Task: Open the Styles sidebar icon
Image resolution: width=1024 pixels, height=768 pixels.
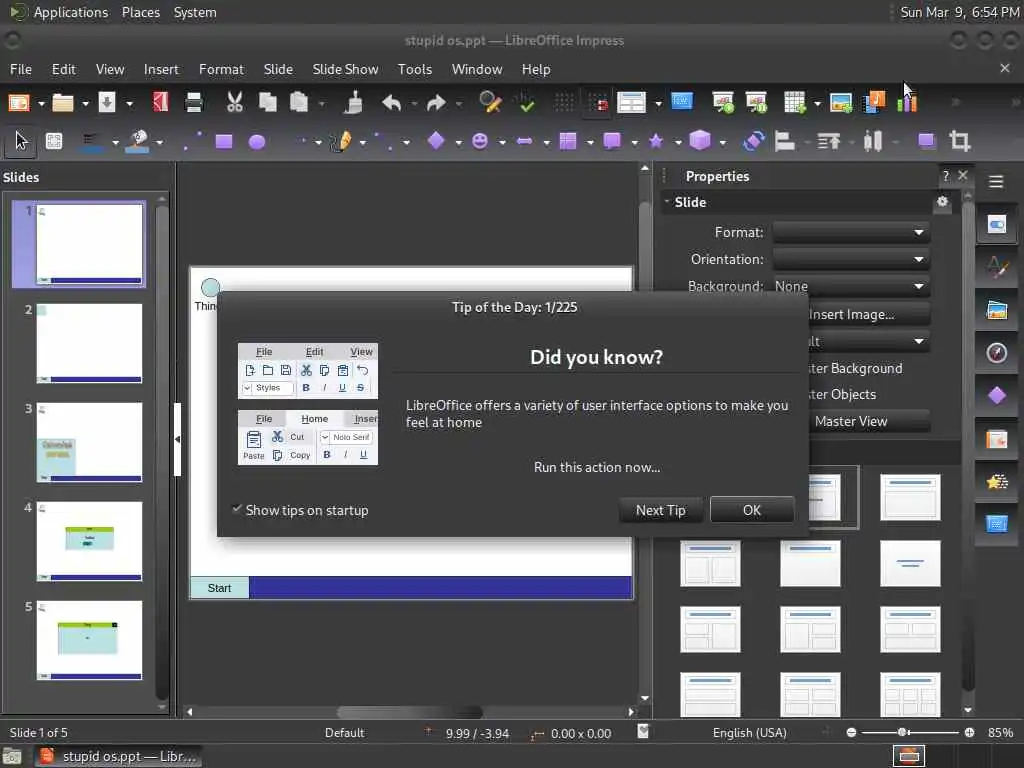Action: (x=997, y=266)
